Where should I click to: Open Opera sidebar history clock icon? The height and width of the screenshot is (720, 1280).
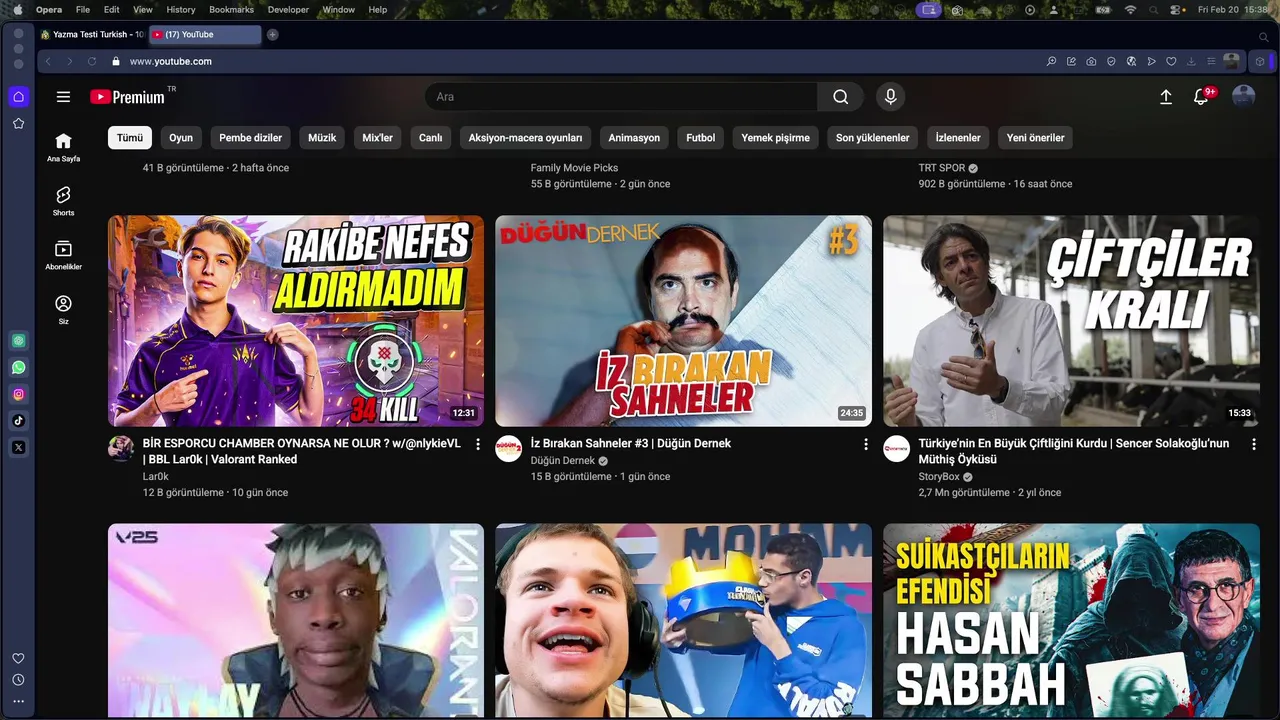click(18, 680)
